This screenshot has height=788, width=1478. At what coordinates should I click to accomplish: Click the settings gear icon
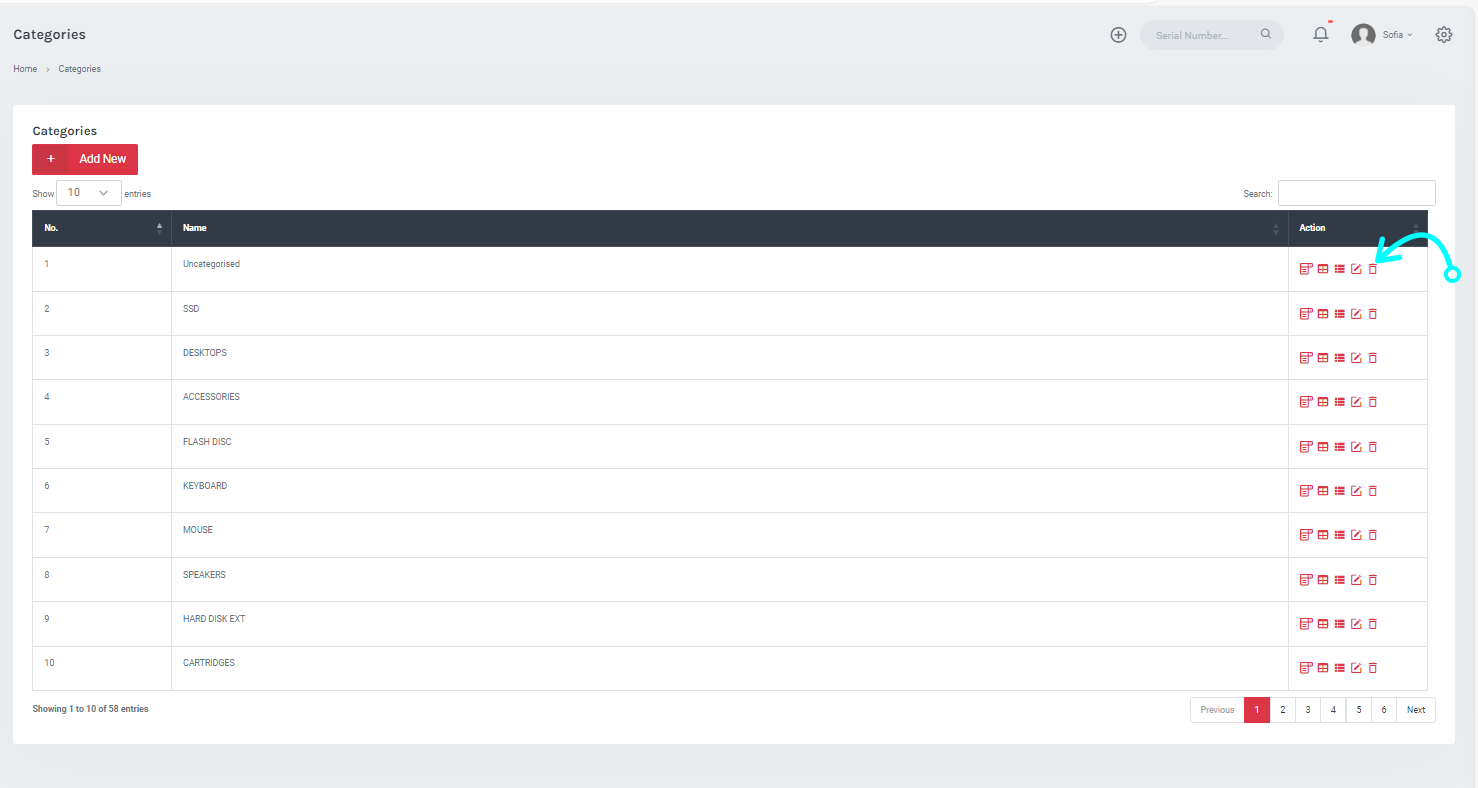(1443, 35)
